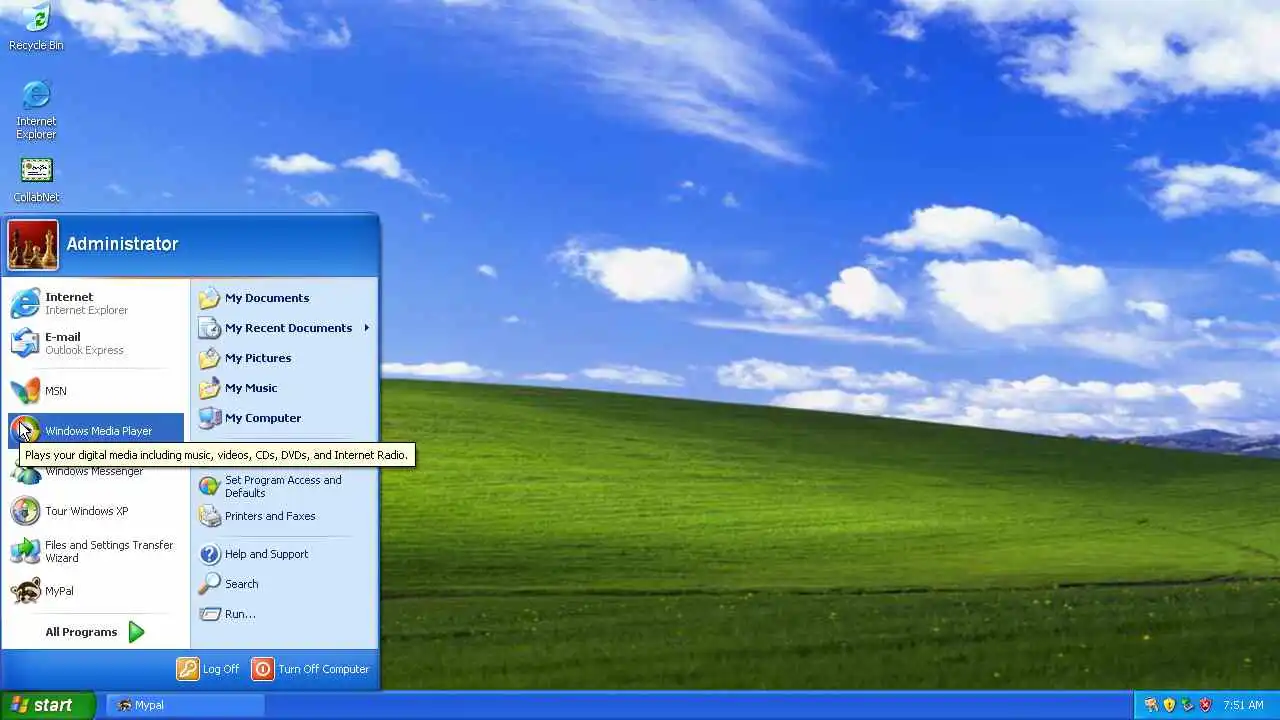Open Files and Settings Transfer Wizard
The height and width of the screenshot is (720, 1280).
(96, 551)
